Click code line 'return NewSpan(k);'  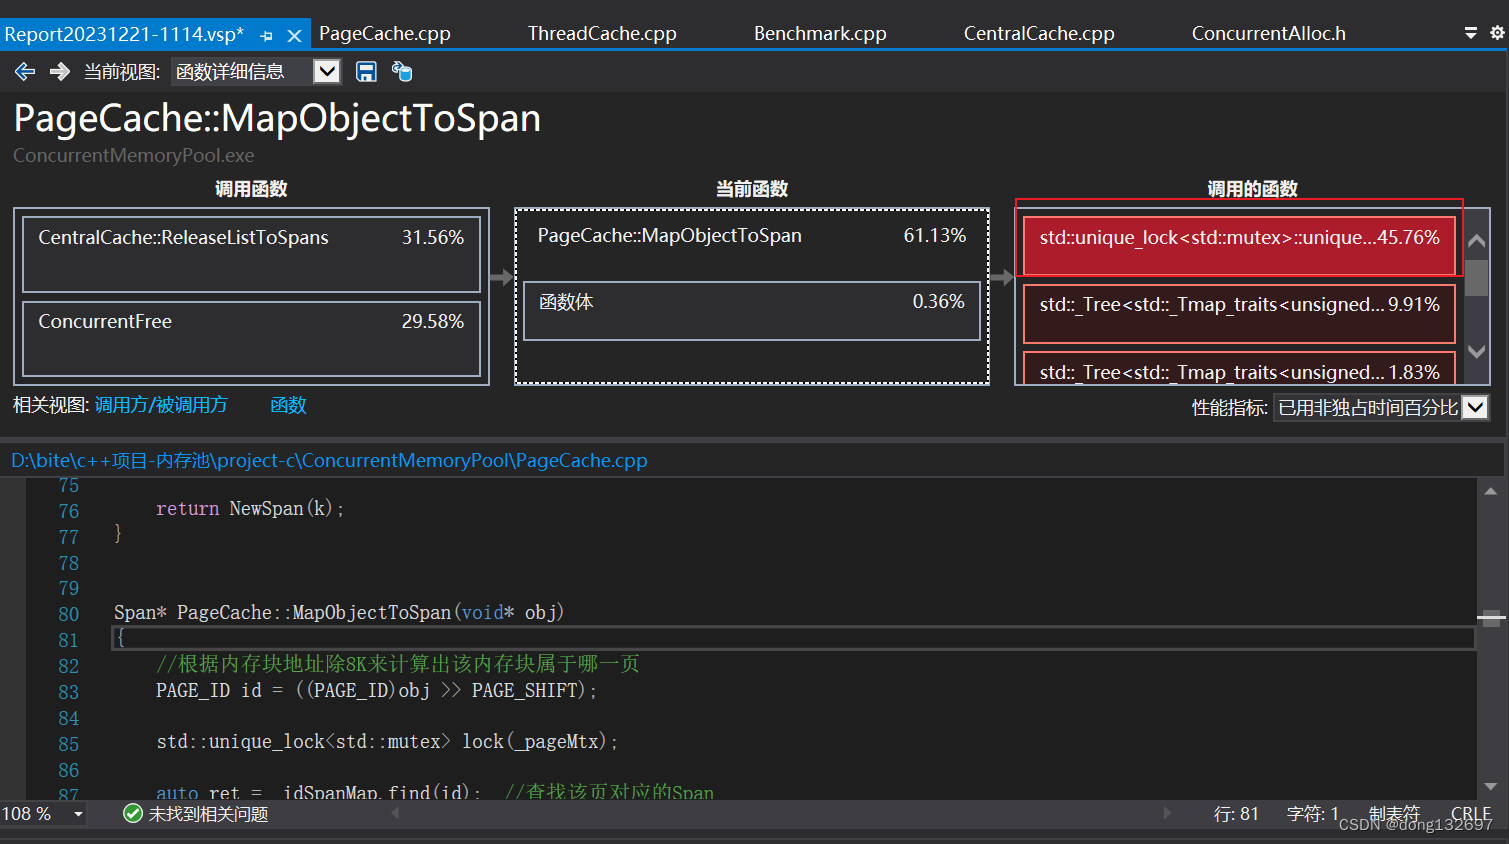pos(250,509)
